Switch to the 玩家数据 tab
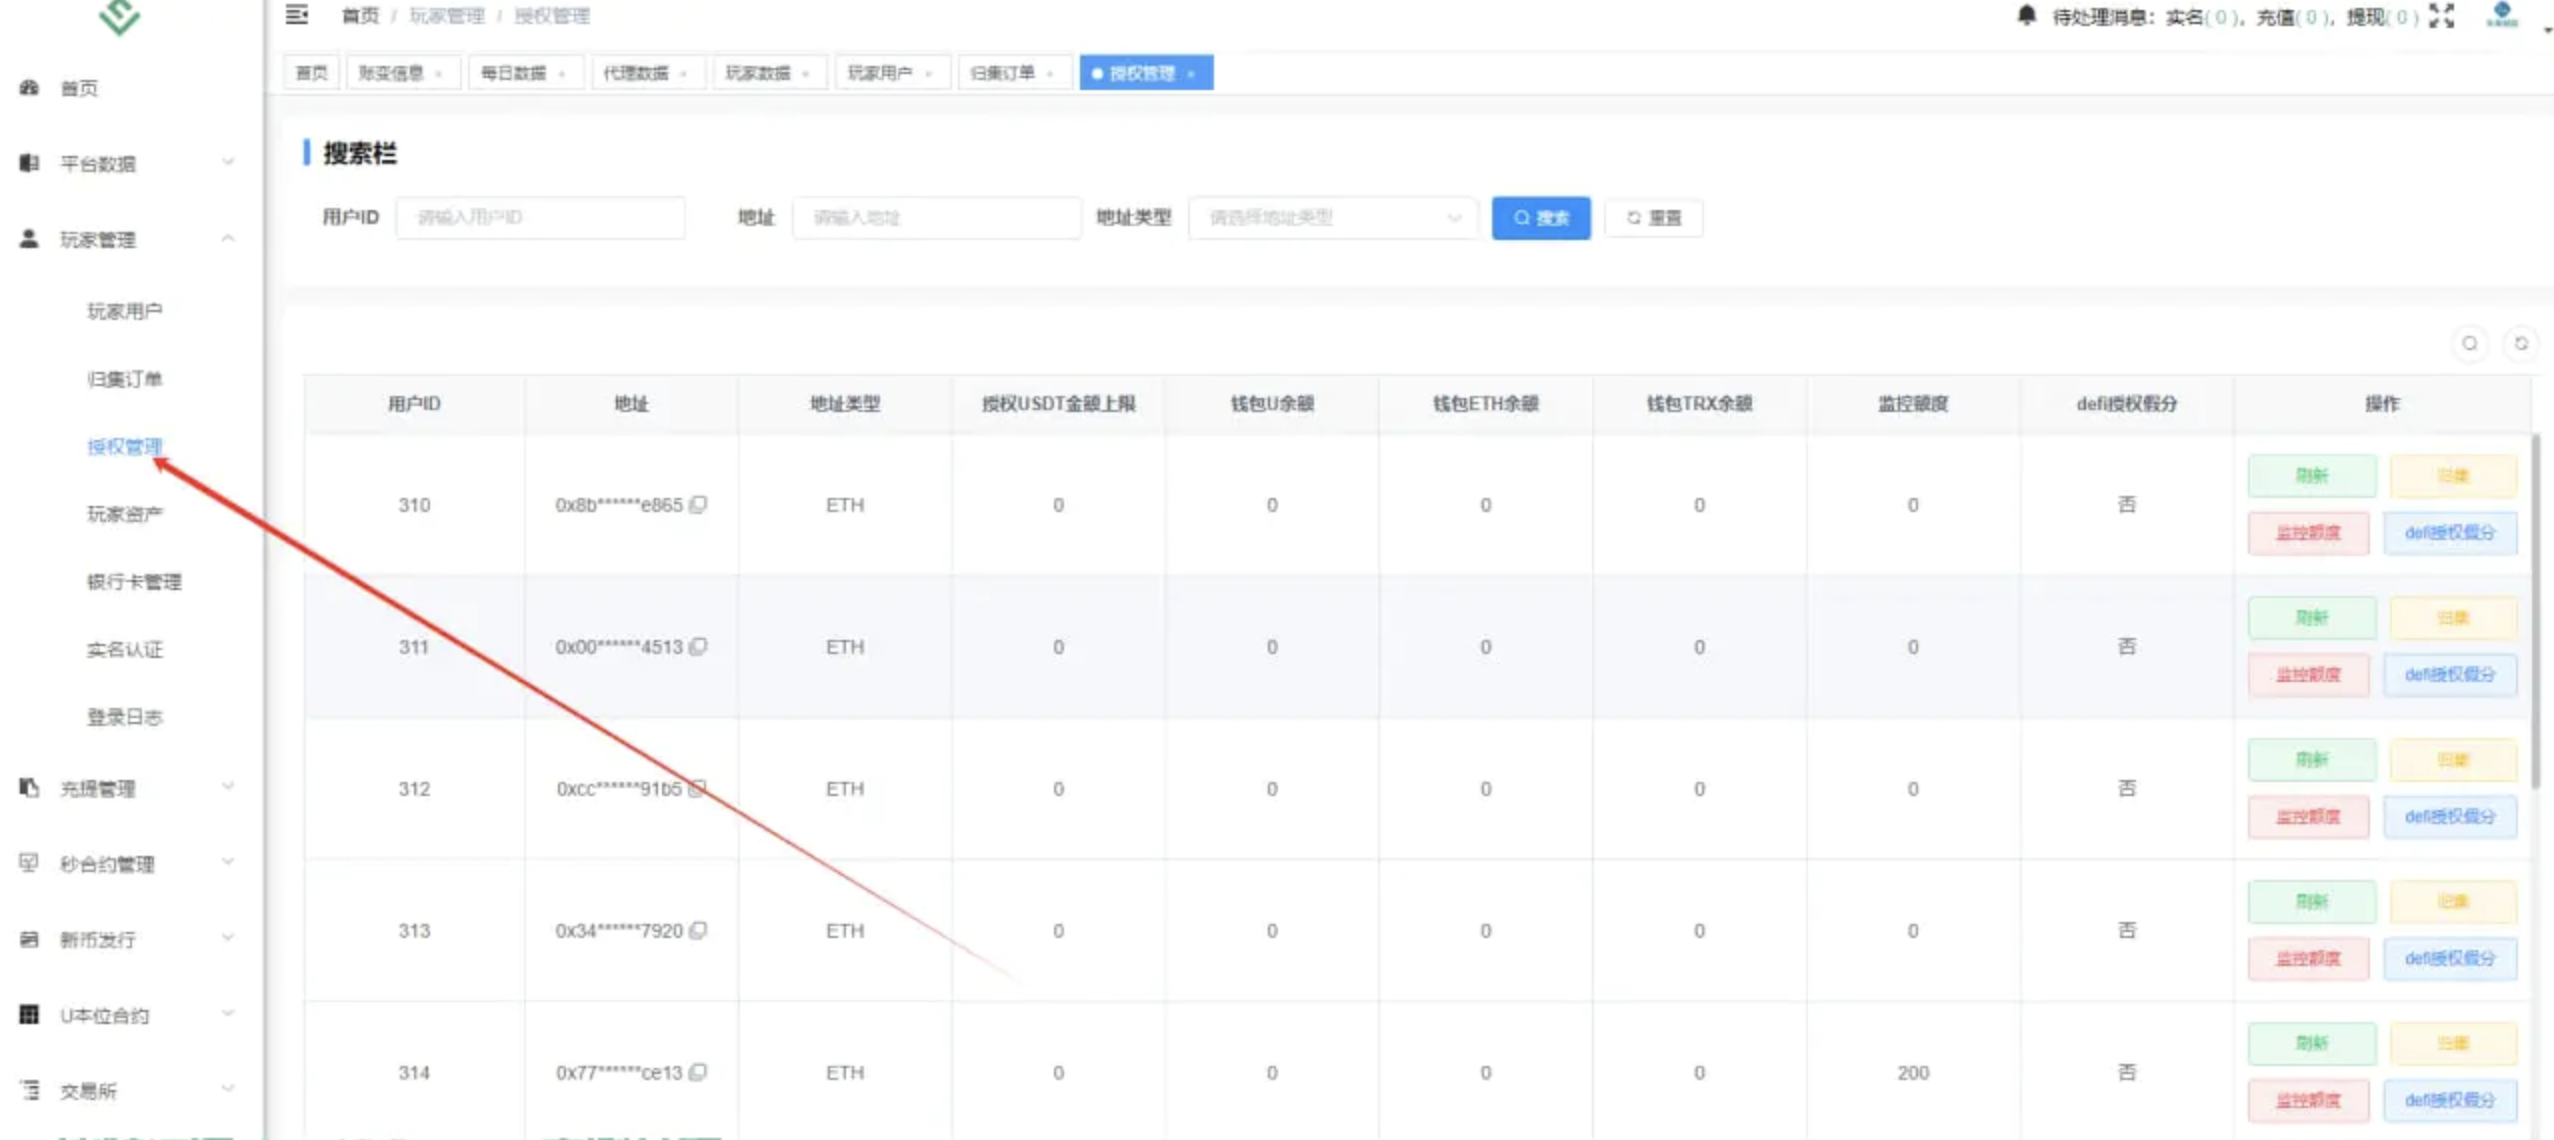 [x=762, y=71]
